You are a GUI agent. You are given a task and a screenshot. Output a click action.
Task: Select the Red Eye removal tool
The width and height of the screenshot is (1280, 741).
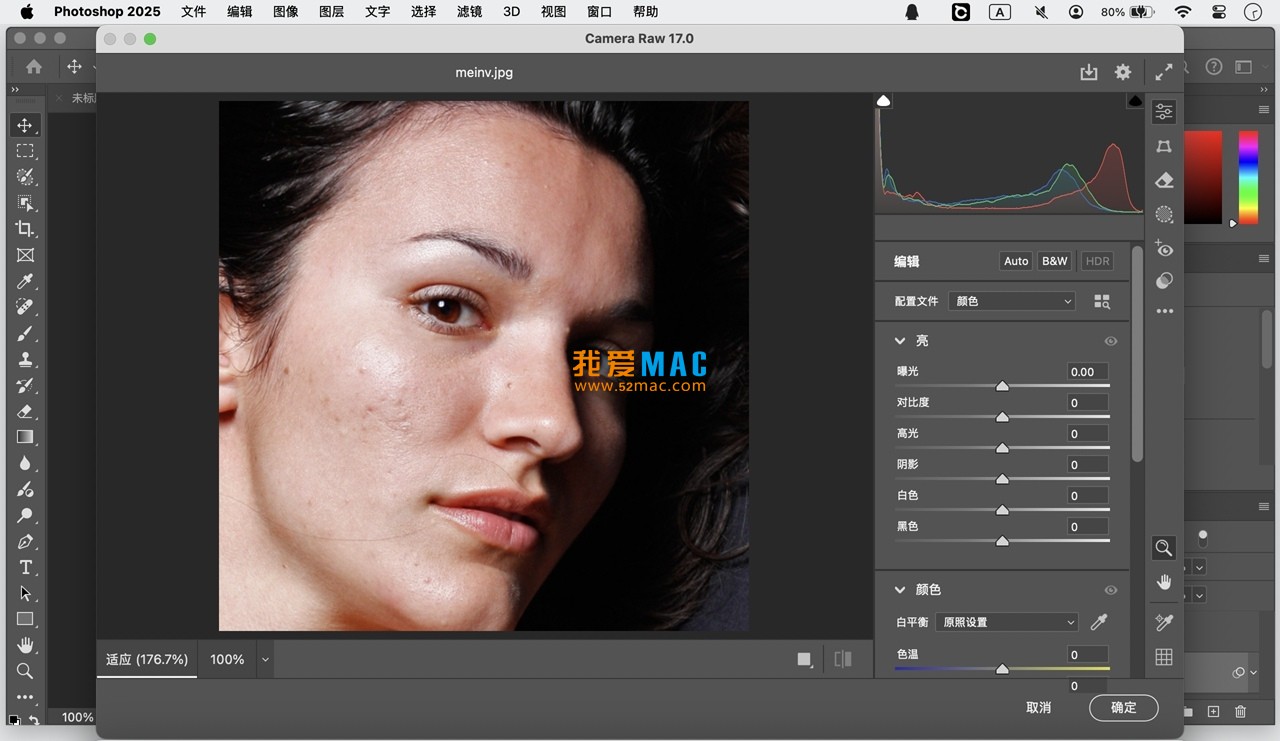[1163, 249]
